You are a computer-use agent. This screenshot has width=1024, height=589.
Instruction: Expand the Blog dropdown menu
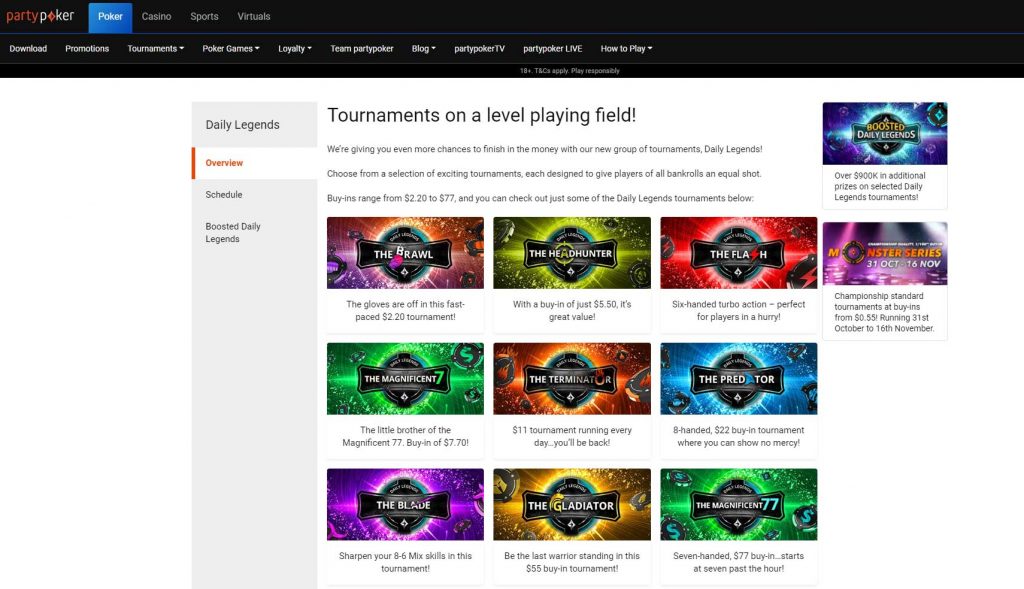423,48
